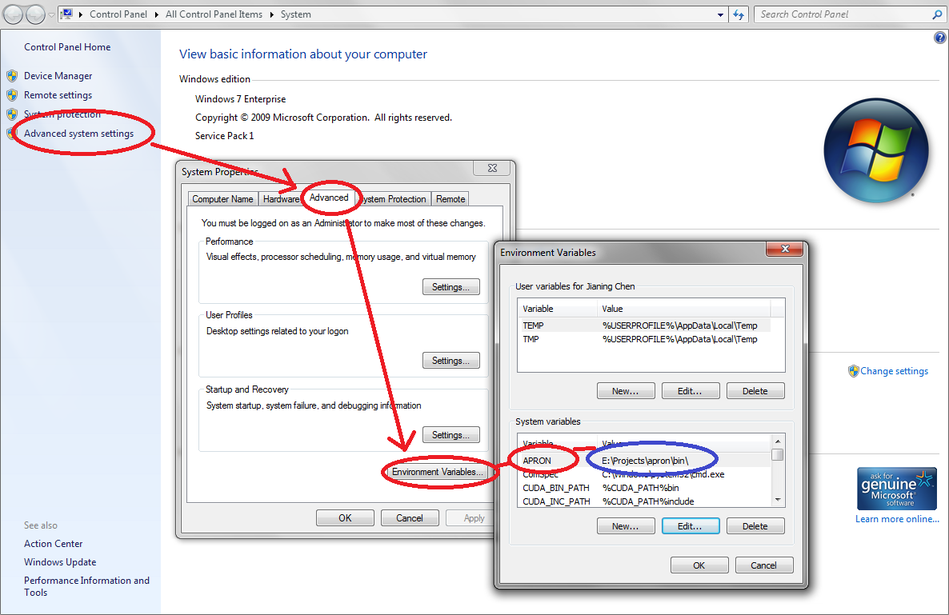Screen dimensions: 949x615
Task: Click Edit under User variables
Action: (x=691, y=391)
